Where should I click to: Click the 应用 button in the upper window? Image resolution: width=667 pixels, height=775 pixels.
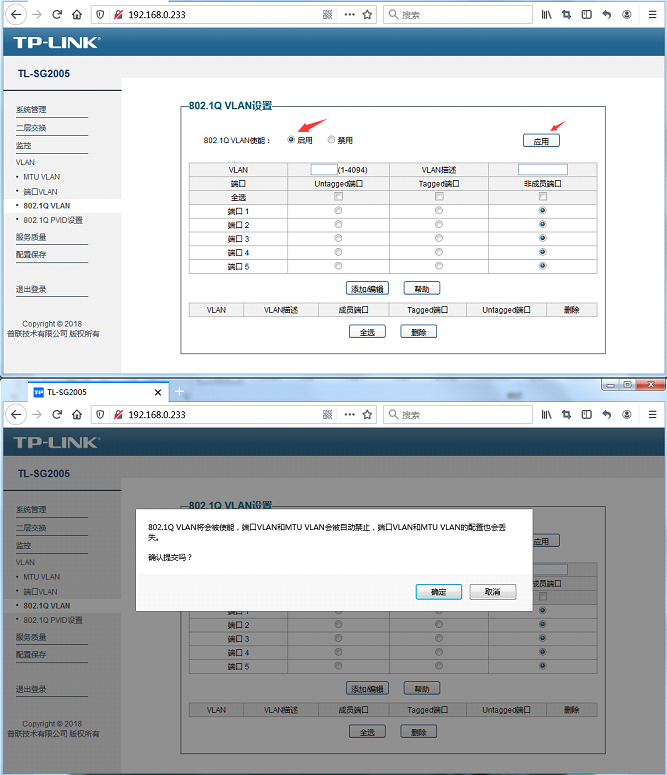coord(541,141)
